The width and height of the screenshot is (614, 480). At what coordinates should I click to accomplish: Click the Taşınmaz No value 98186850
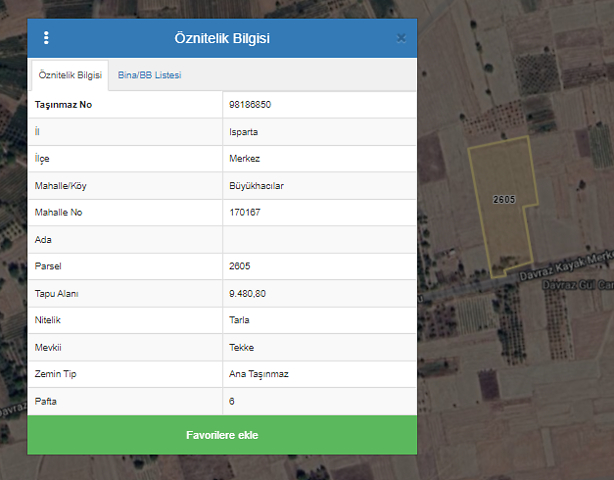(x=250, y=104)
